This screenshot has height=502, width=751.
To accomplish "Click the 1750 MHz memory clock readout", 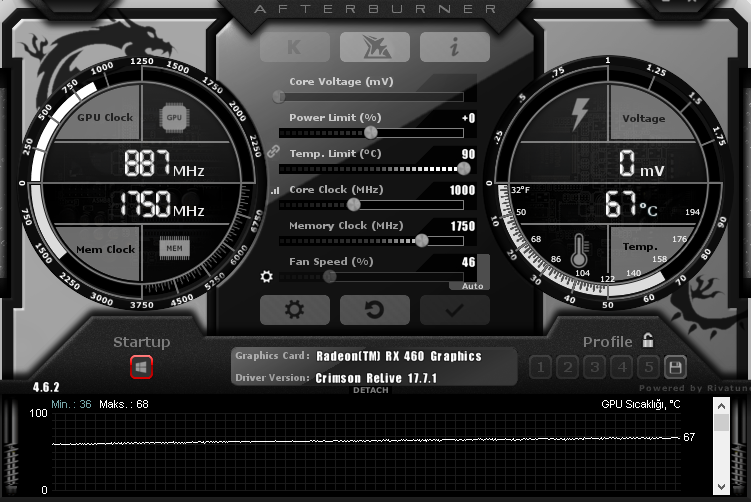I will (162, 204).
